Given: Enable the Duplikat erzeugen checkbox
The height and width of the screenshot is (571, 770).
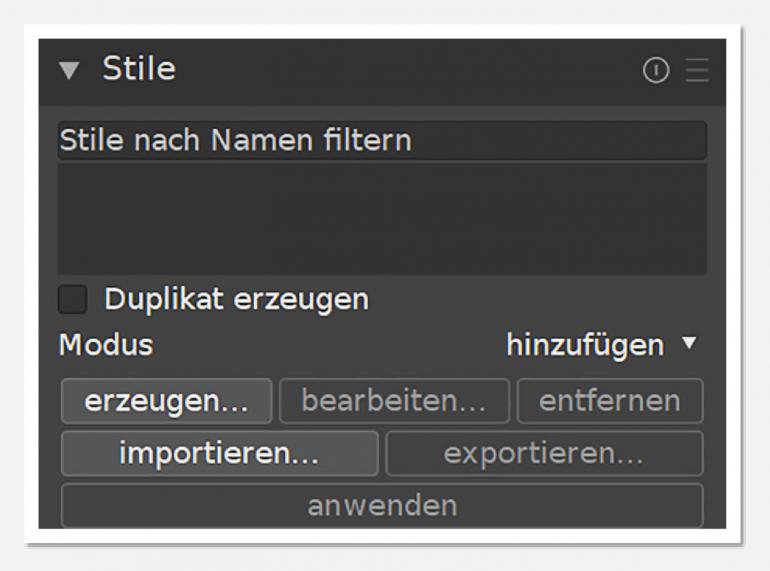Looking at the screenshot, I should point(72,299).
